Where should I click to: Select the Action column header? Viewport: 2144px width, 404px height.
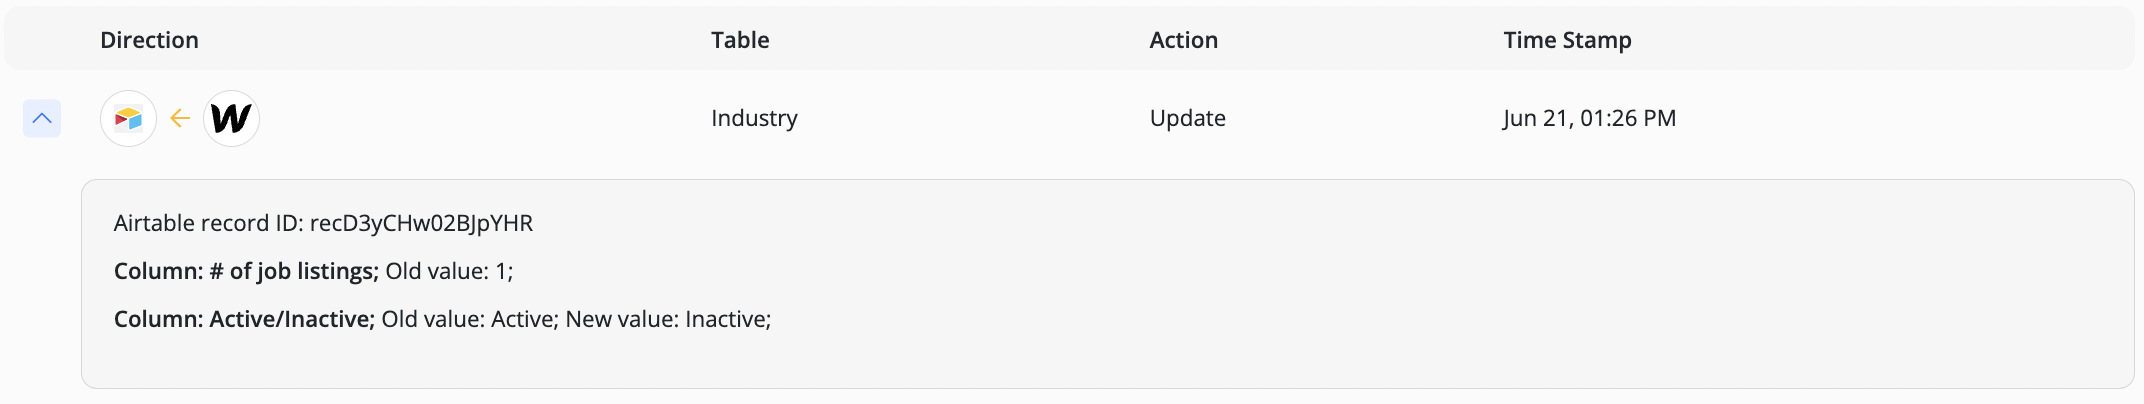[x=1183, y=40]
